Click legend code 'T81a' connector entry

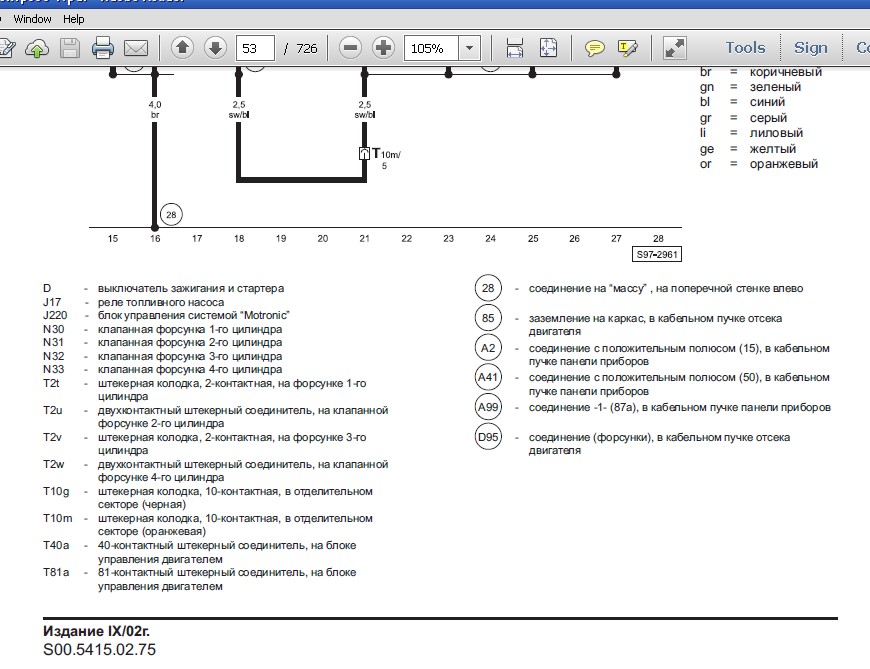(56, 572)
